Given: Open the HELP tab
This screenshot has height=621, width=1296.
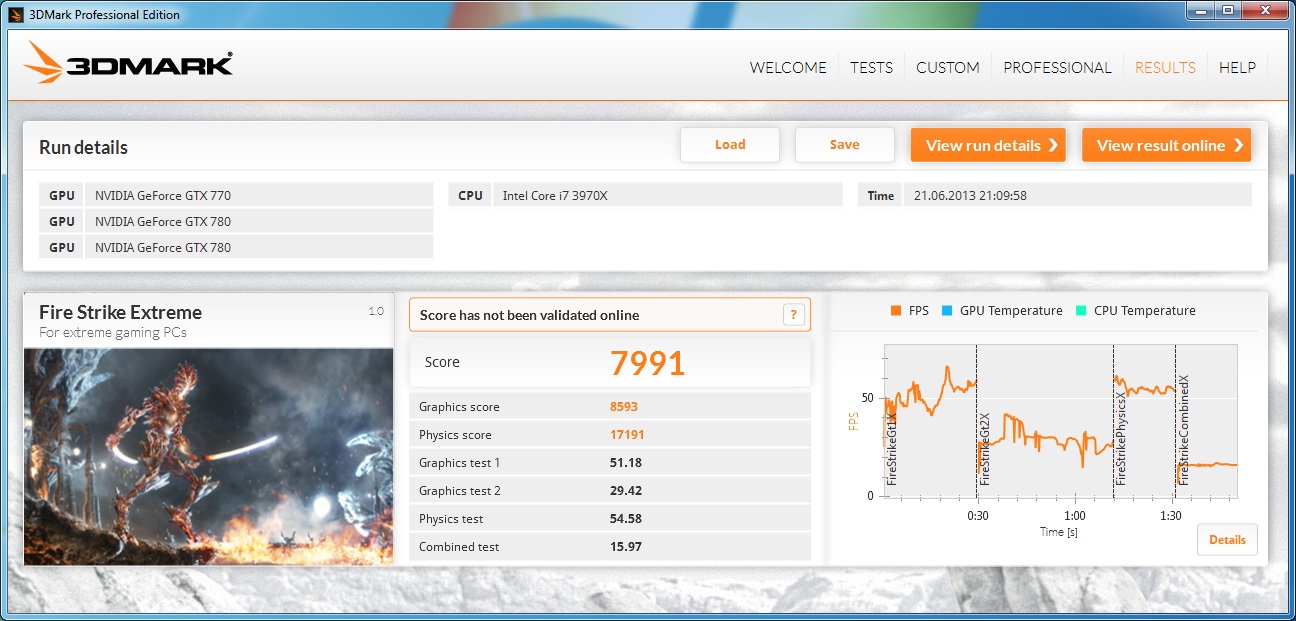Looking at the screenshot, I should pos(1237,68).
